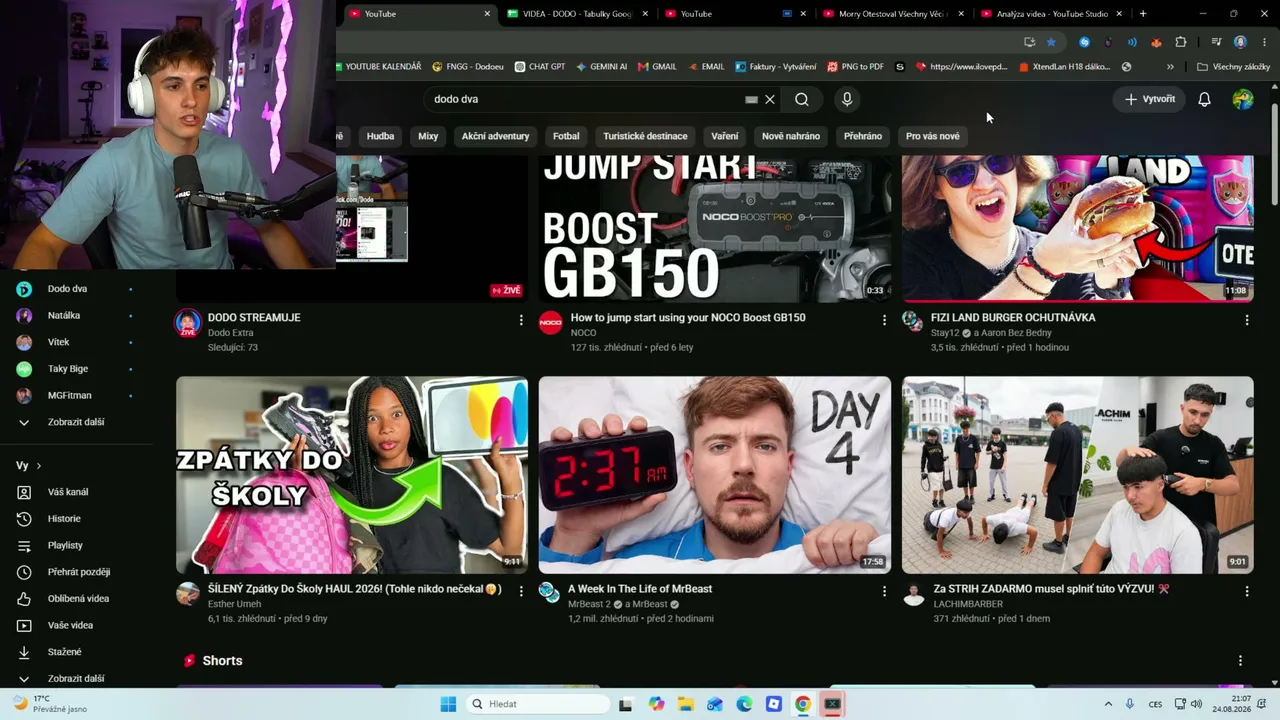Click the taskbar Hledat search box
The height and width of the screenshot is (720, 1280).
tap(538, 704)
